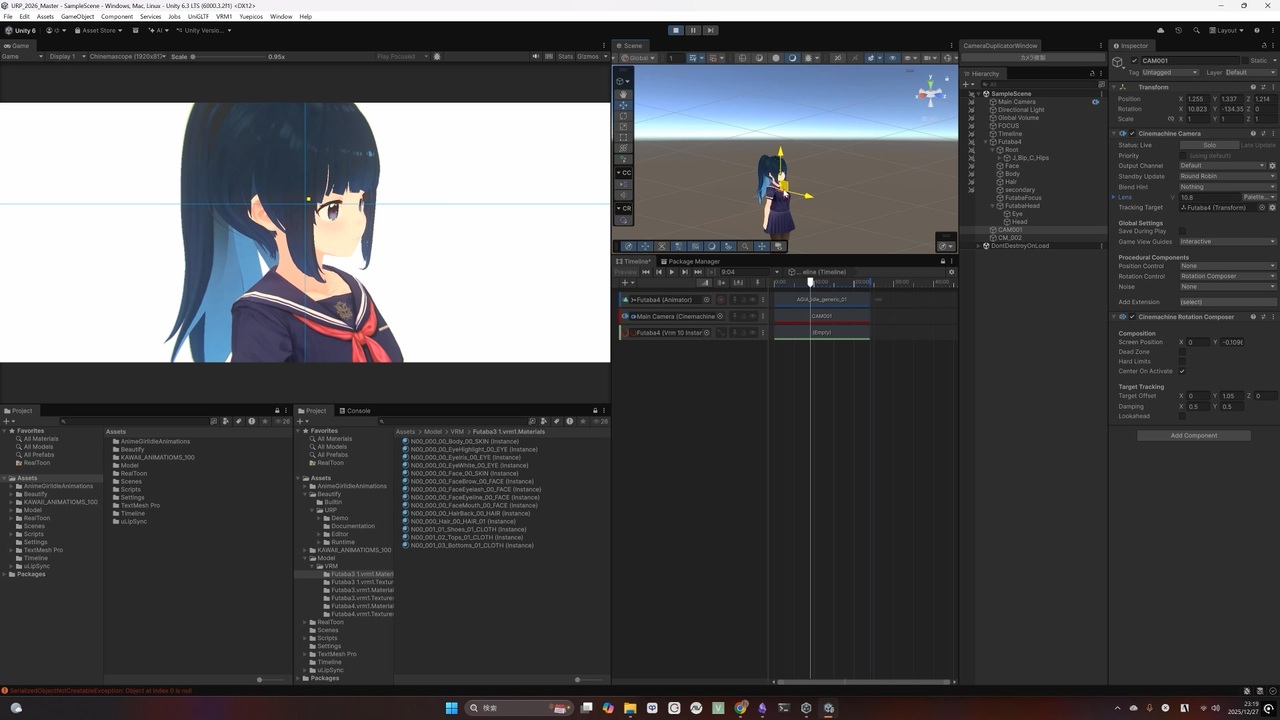1280x720 pixels.
Task: Open the Layer dropdown showing Default
Action: pyautogui.click(x=1250, y=72)
